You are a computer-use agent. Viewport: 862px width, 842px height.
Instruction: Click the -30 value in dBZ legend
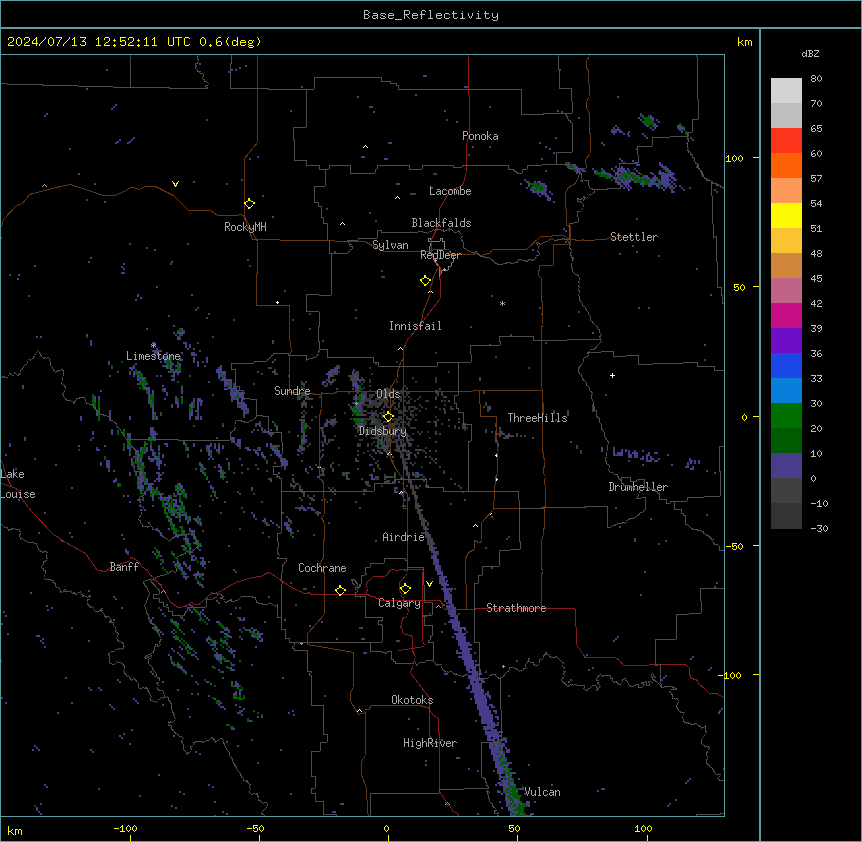(x=819, y=529)
